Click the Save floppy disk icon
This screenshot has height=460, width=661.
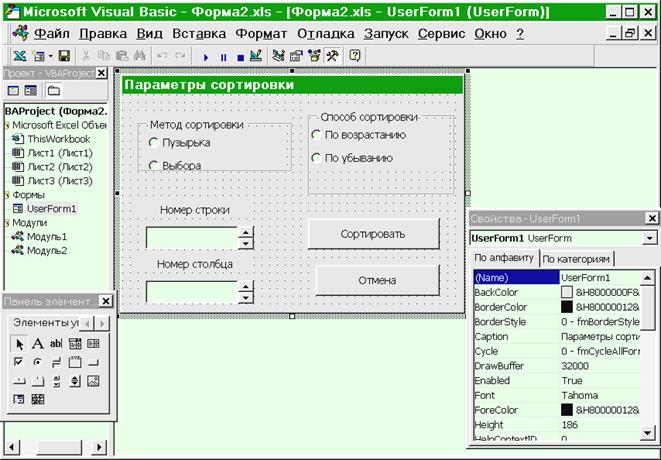click(x=64, y=56)
